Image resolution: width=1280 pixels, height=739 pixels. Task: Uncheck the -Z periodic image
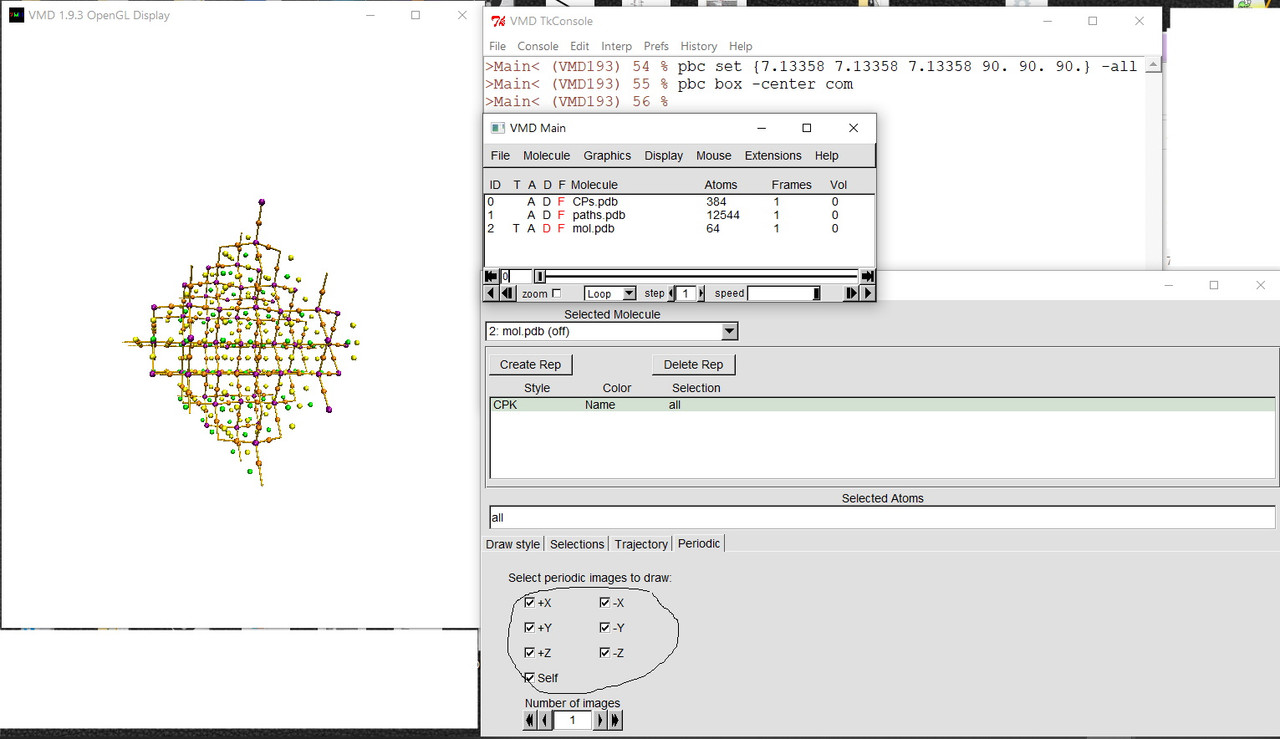click(x=604, y=652)
